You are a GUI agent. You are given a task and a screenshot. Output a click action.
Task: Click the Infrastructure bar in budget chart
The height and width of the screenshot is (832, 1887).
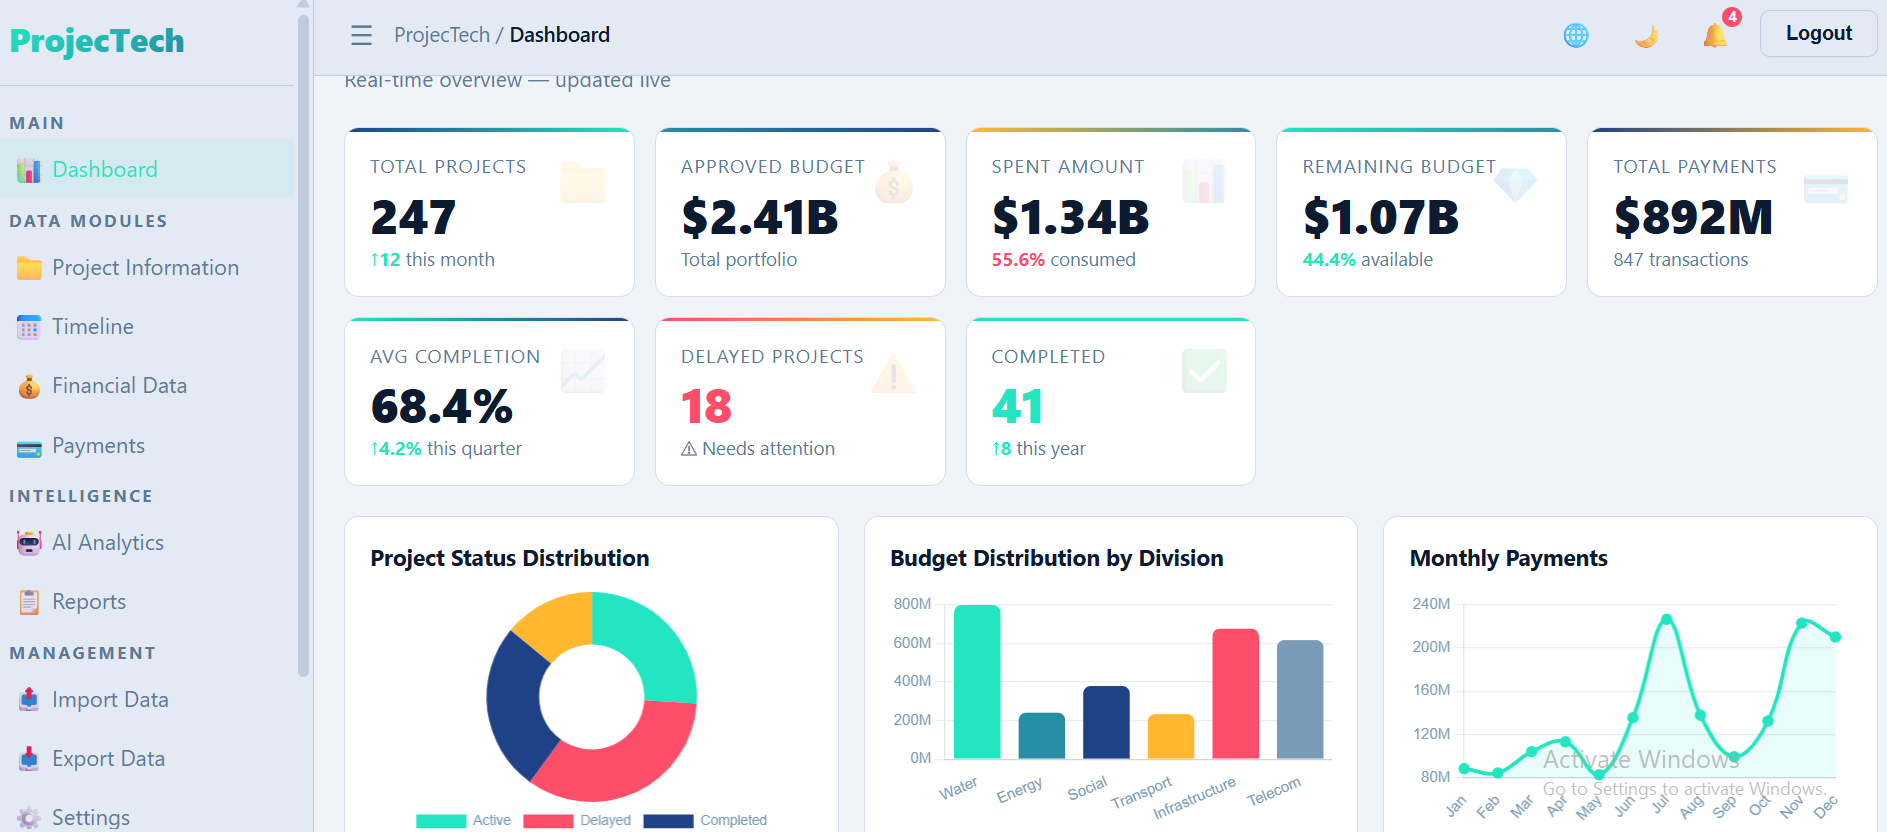click(1235, 694)
